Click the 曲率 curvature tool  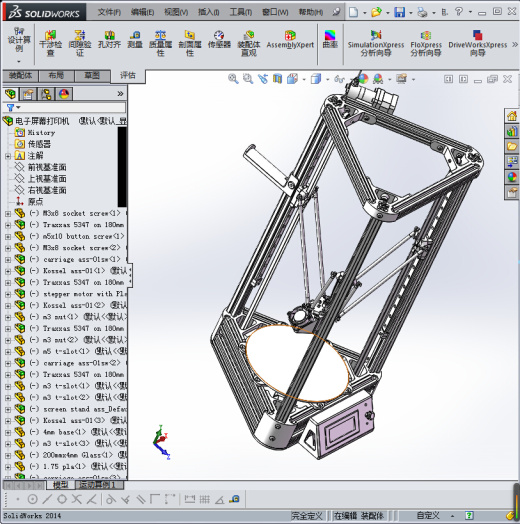tap(330, 40)
